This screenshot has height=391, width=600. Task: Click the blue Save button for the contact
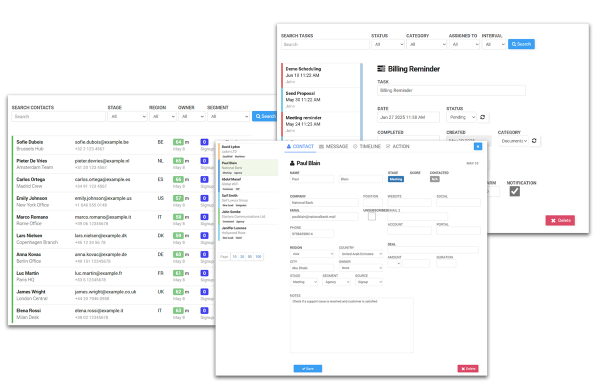[x=308, y=369]
